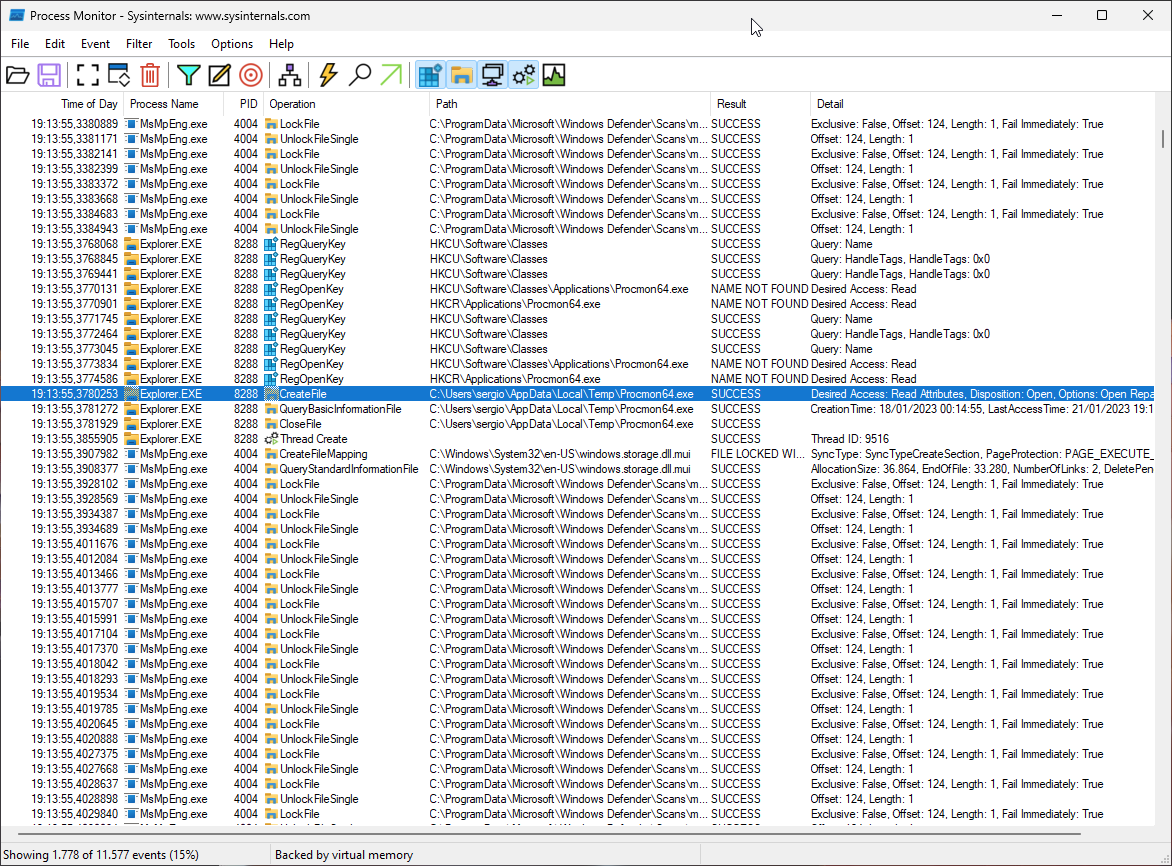The width and height of the screenshot is (1172, 866).
Task: Click the Jump to green arrow icon
Action: click(391, 75)
